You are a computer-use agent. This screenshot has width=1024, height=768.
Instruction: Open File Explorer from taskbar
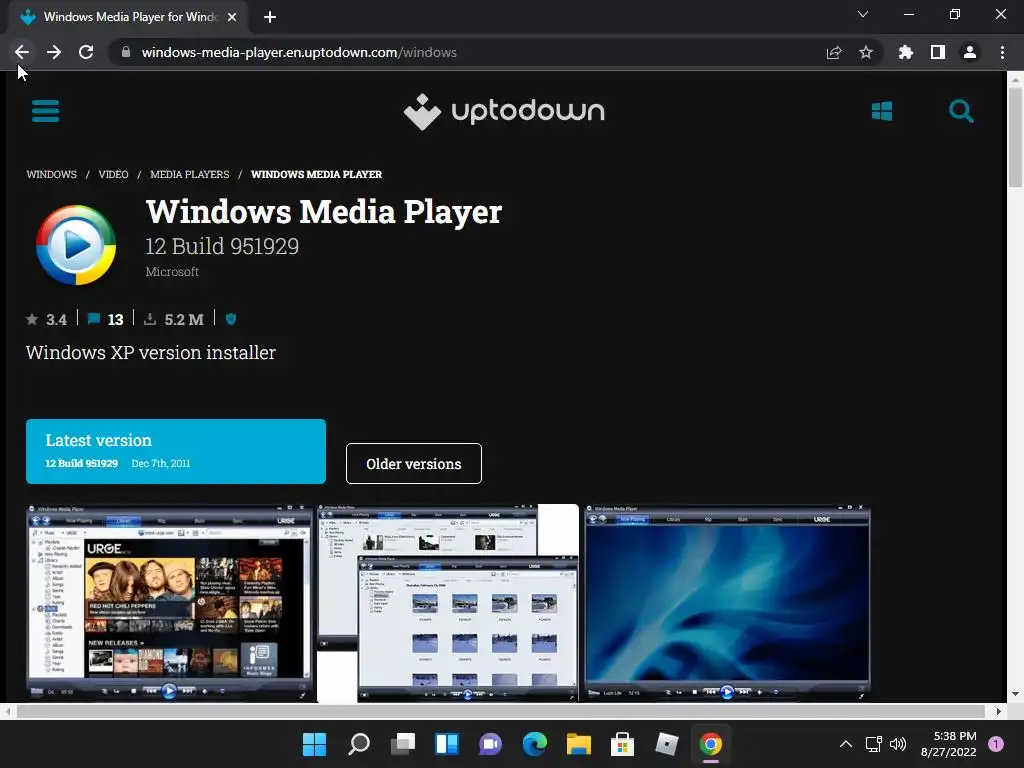pyautogui.click(x=579, y=744)
